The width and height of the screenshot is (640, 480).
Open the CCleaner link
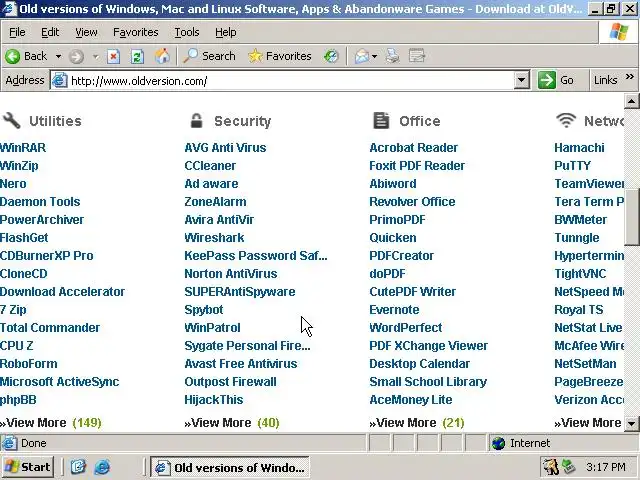tap(210, 165)
